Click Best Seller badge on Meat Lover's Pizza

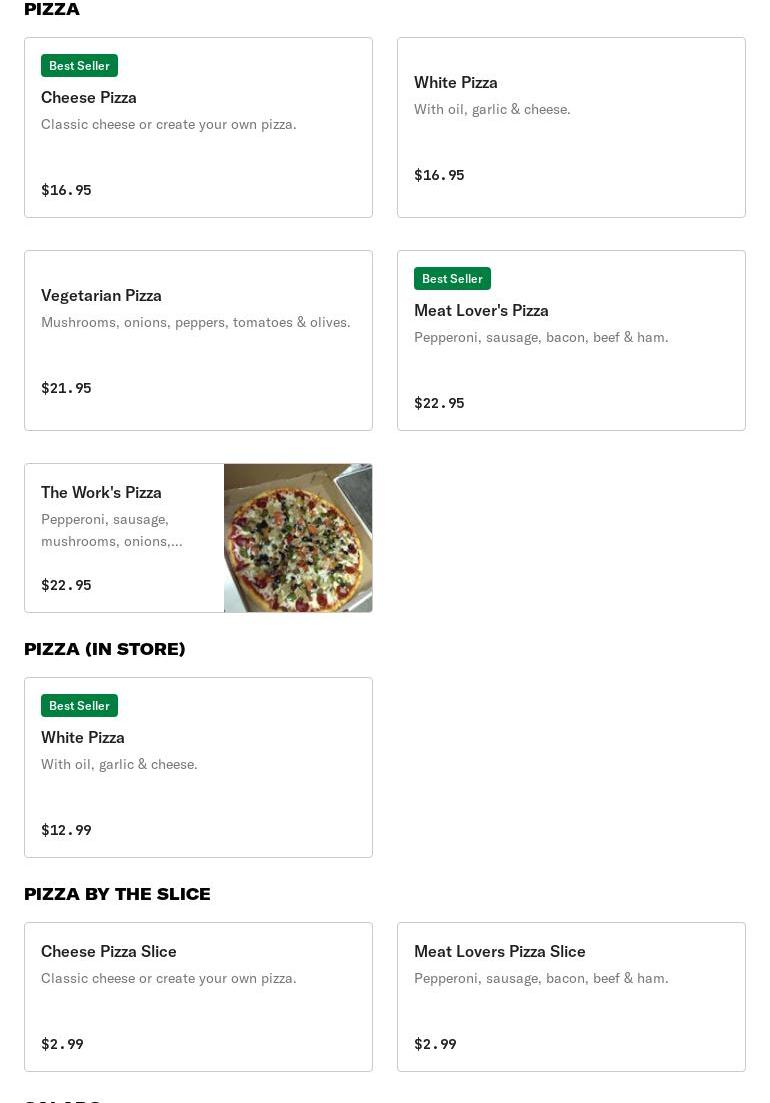pyautogui.click(x=452, y=279)
